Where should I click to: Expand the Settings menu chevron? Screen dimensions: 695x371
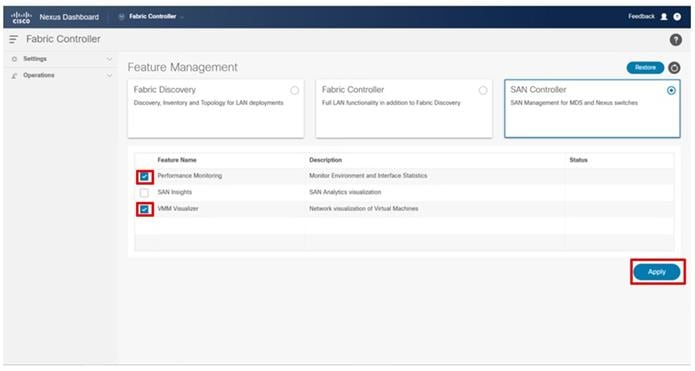point(109,59)
